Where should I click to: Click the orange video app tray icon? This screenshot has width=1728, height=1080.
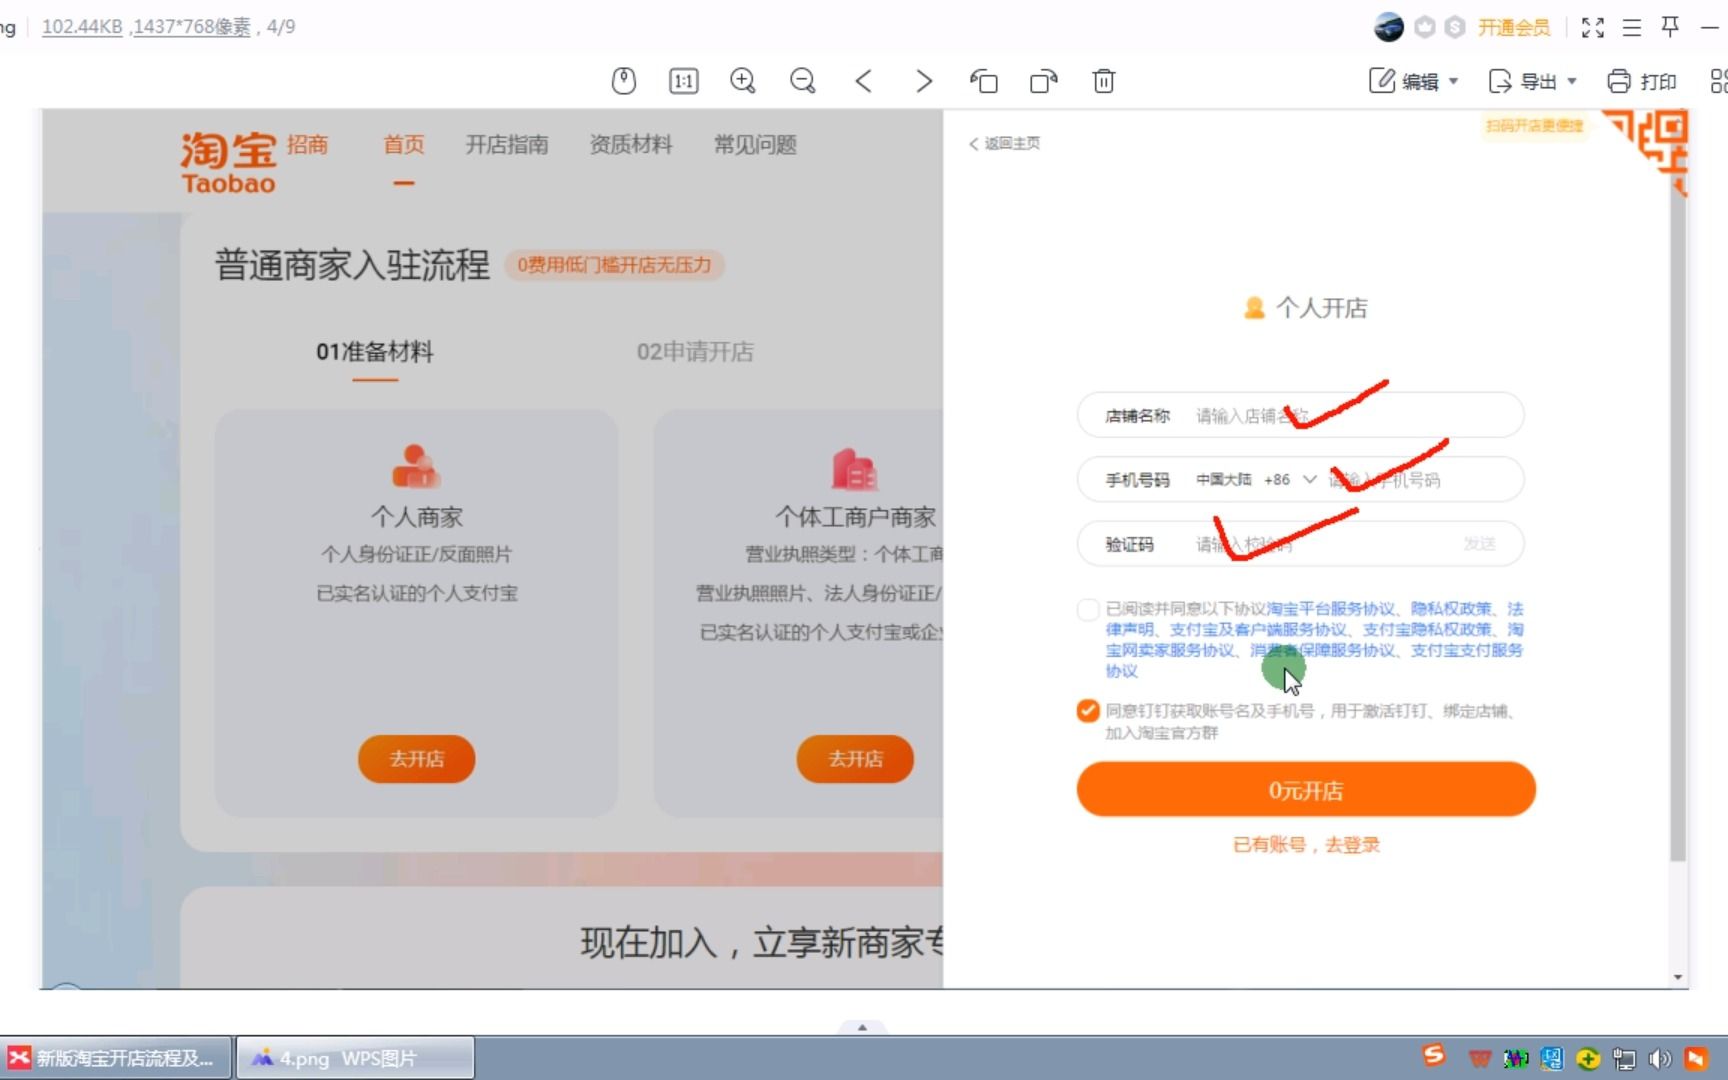click(x=1696, y=1058)
